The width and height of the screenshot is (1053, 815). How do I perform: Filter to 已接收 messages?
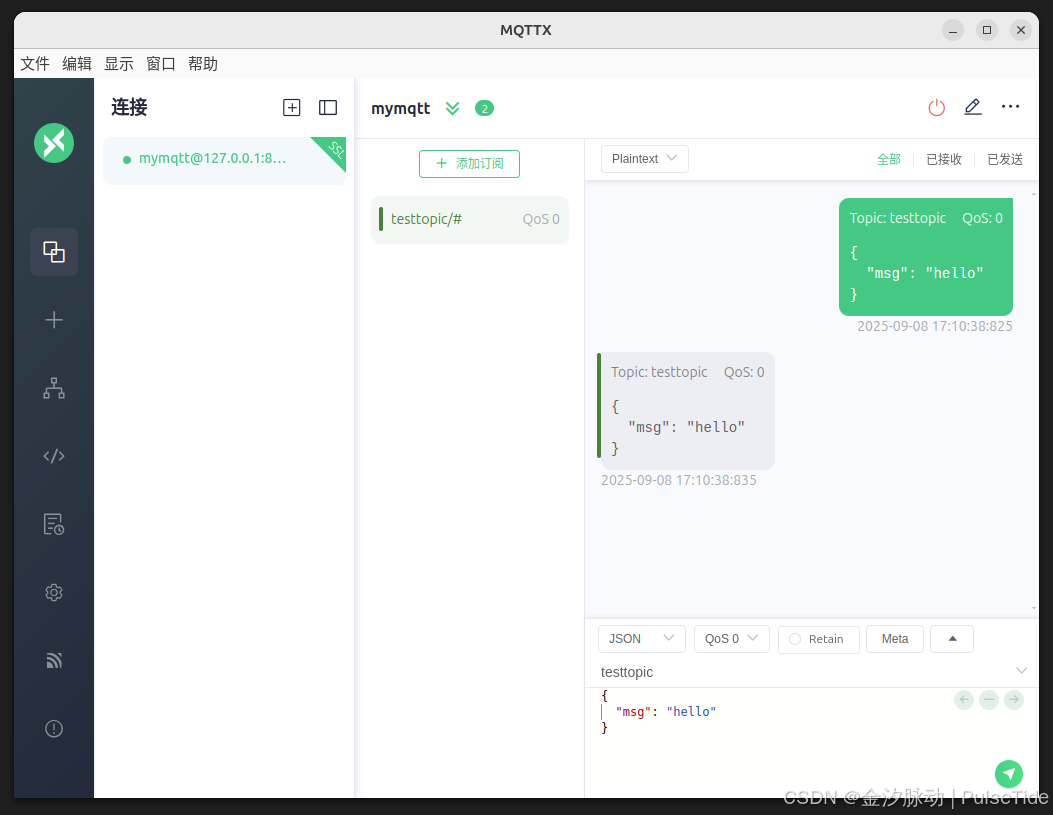[944, 159]
